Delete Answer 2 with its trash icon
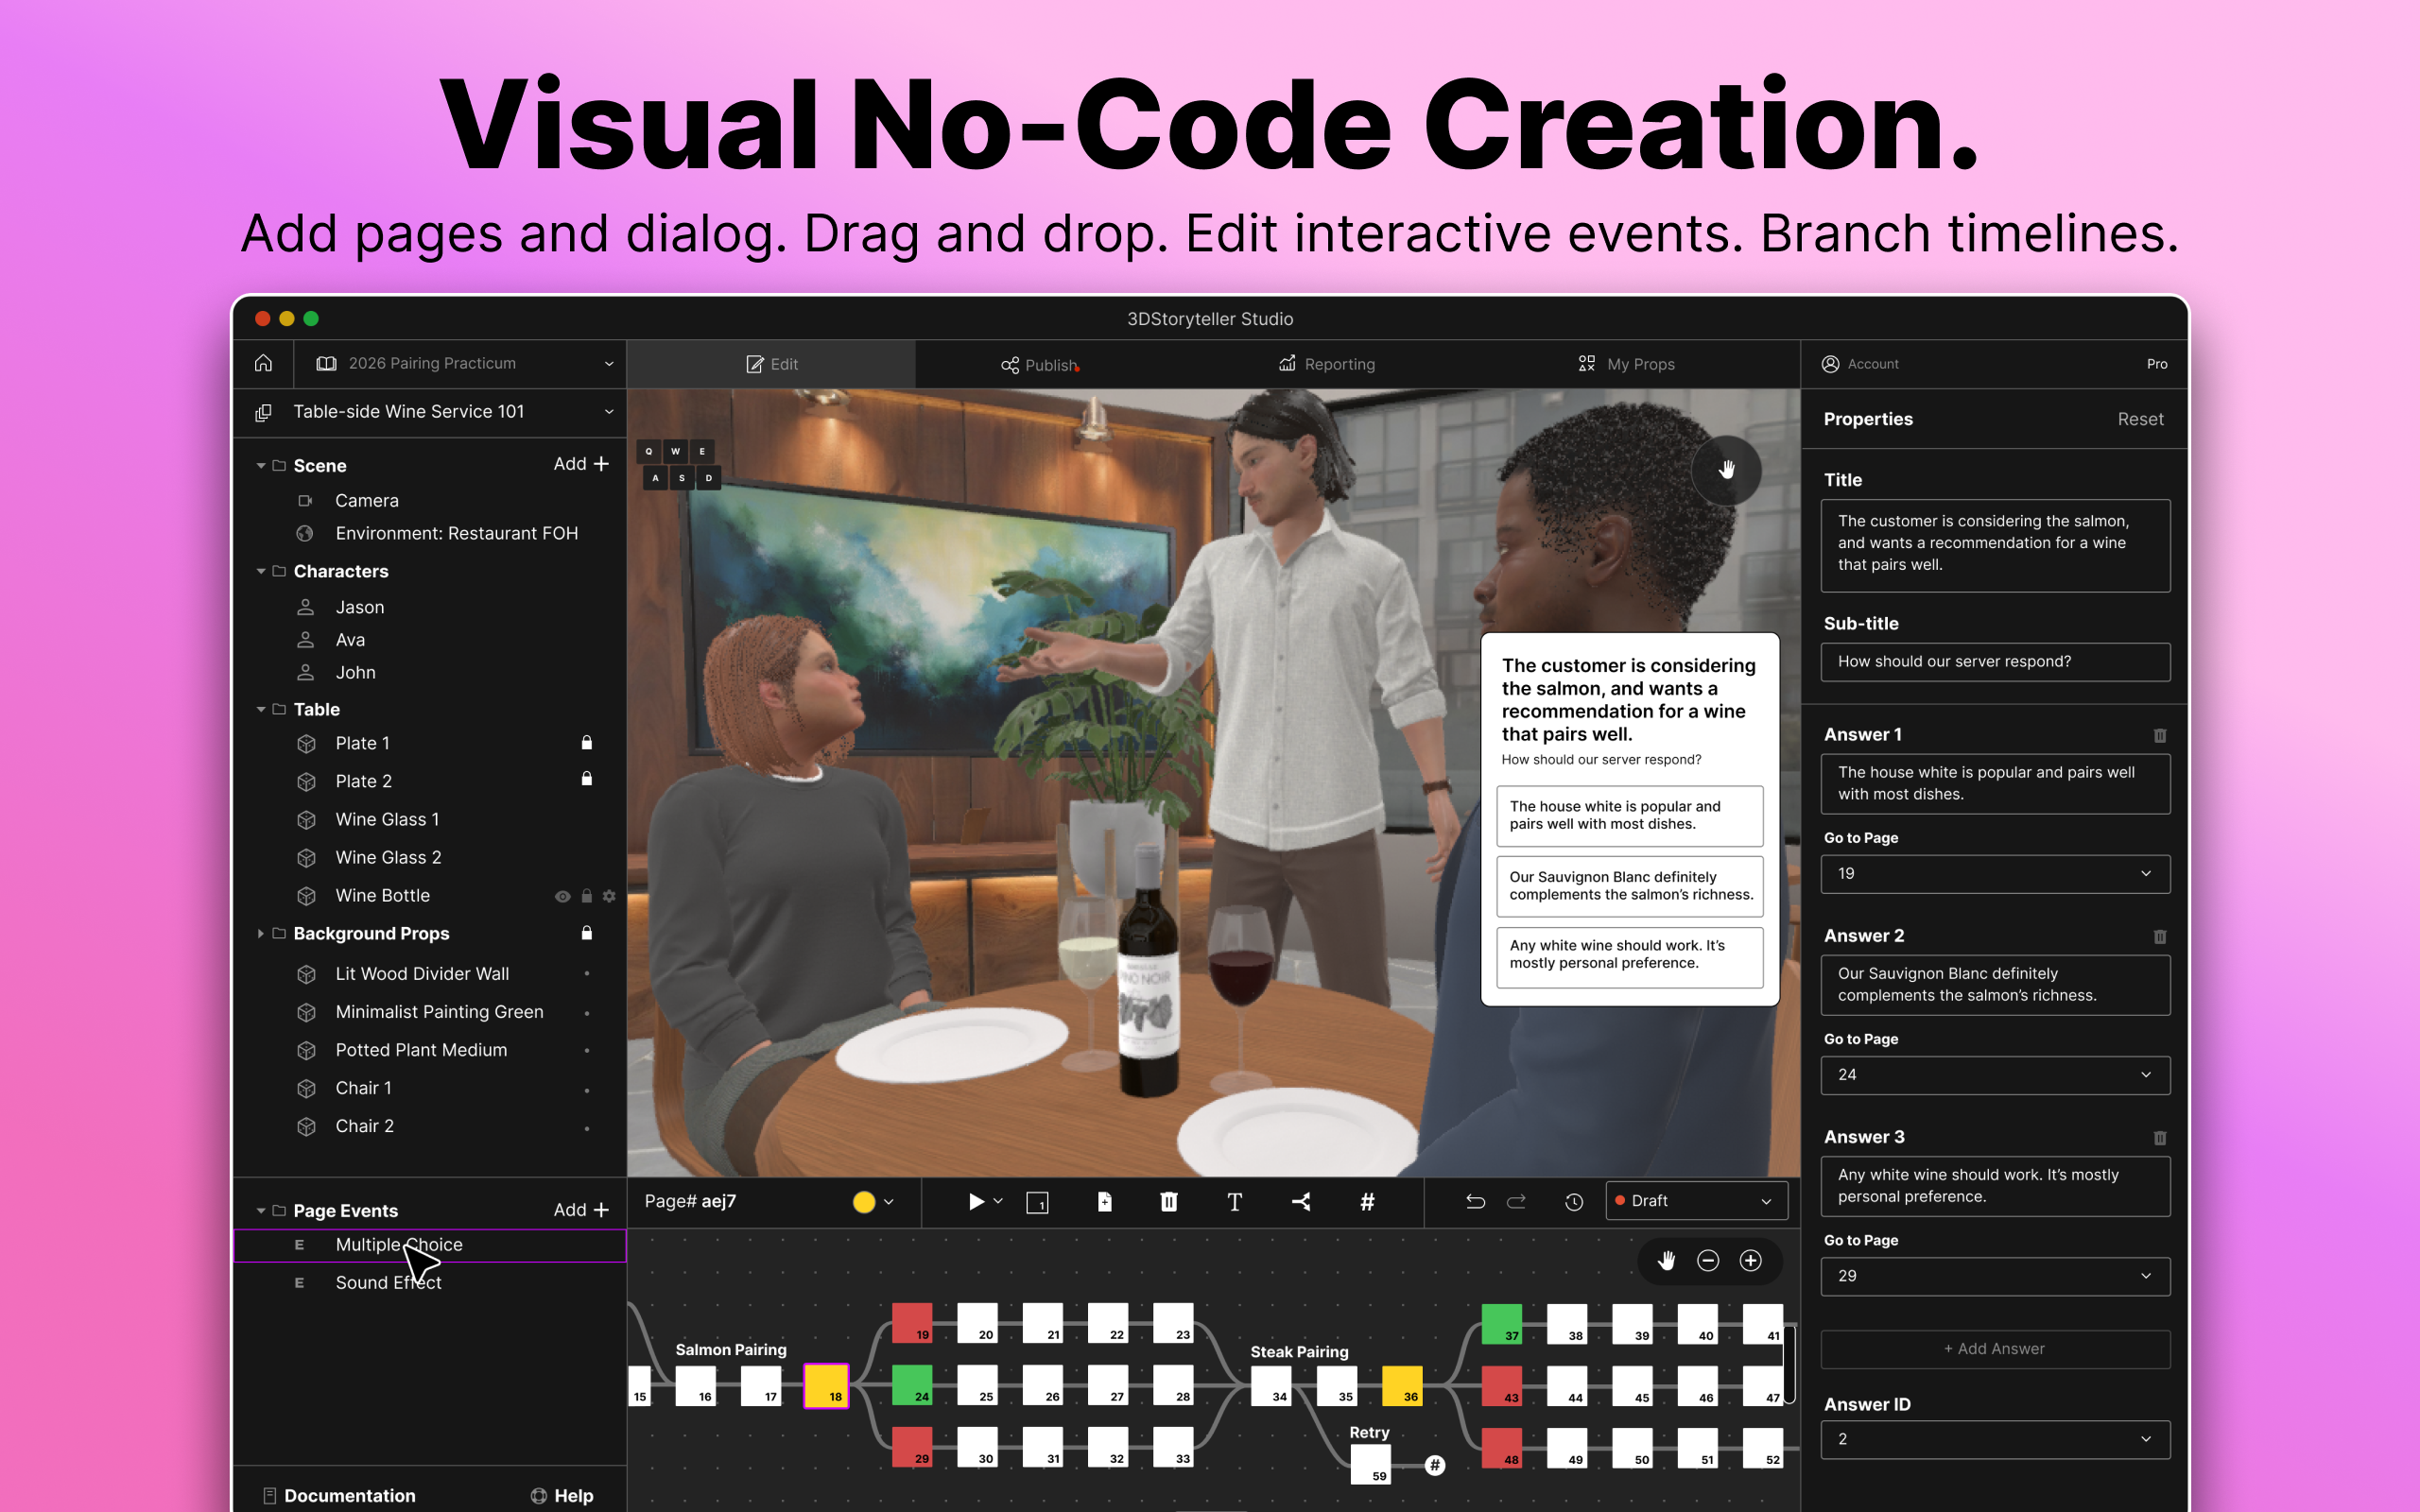The width and height of the screenshot is (2420, 1512). [2159, 936]
